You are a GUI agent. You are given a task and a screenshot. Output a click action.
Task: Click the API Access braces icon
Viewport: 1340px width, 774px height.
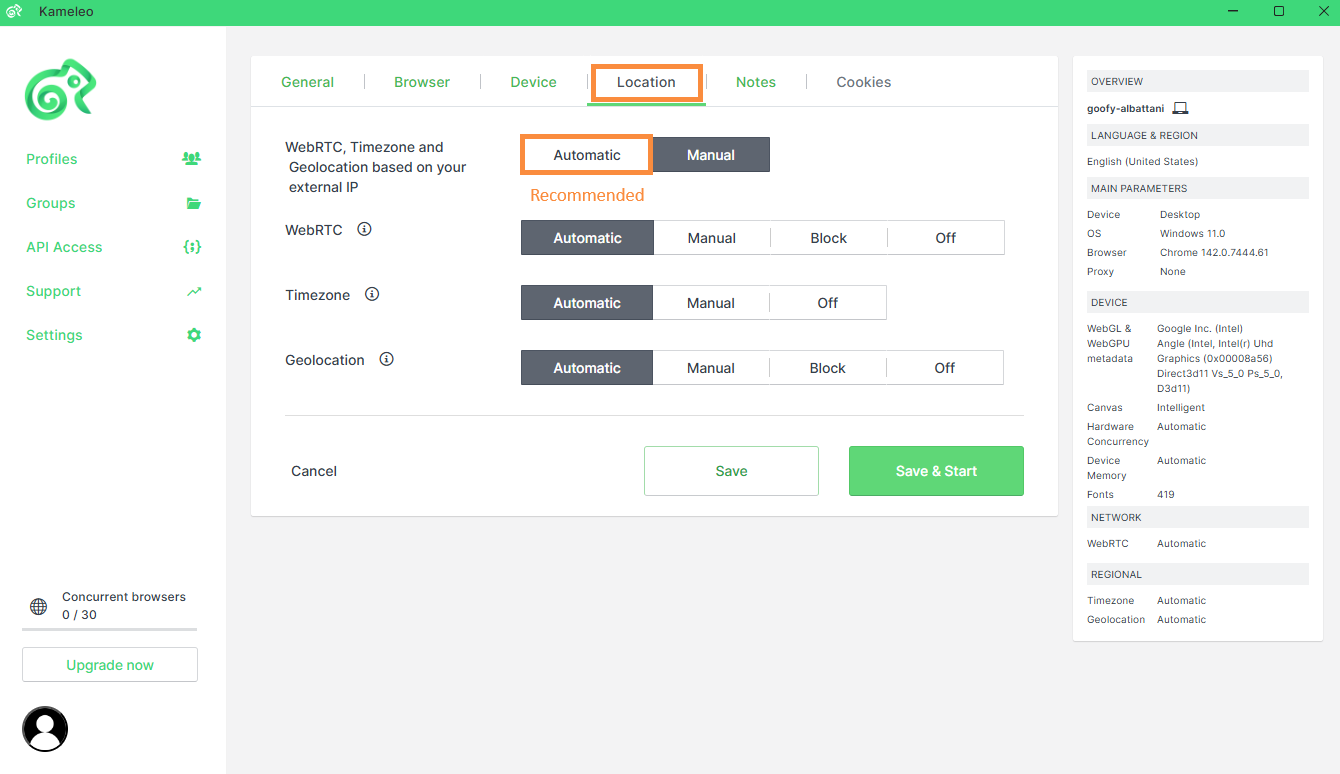tap(193, 247)
